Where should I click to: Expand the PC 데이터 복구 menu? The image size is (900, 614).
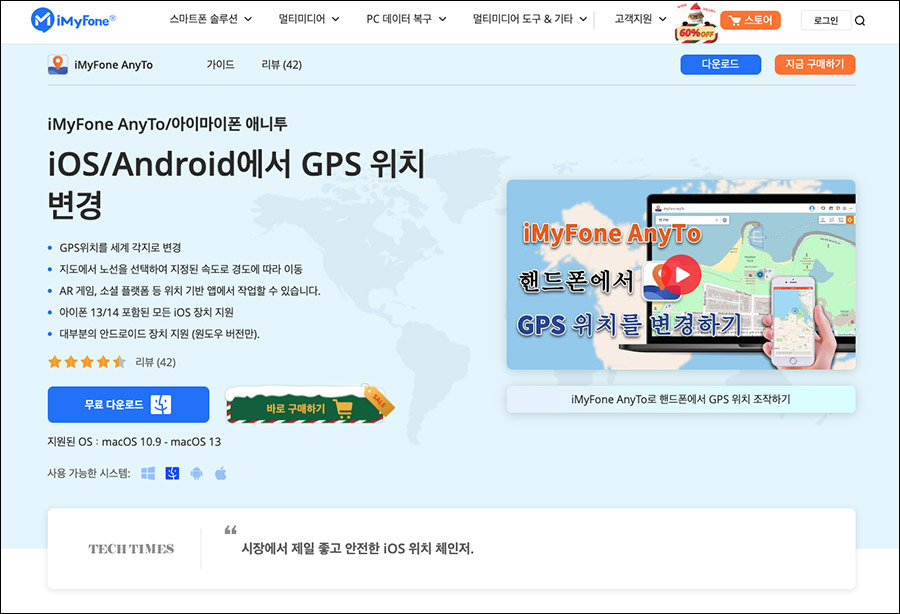[400, 20]
